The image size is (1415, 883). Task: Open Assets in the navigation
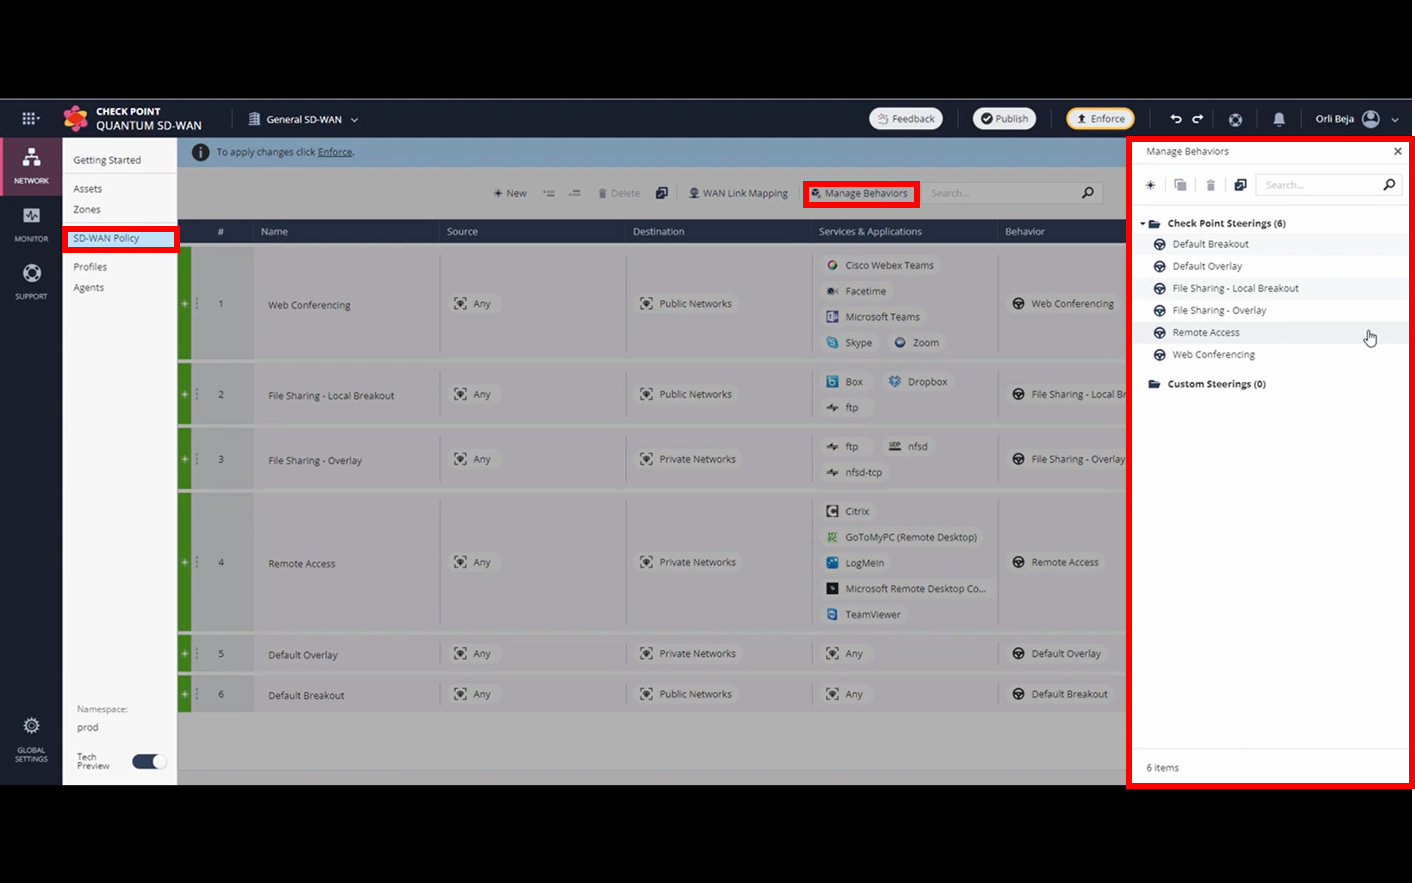[x=88, y=189]
